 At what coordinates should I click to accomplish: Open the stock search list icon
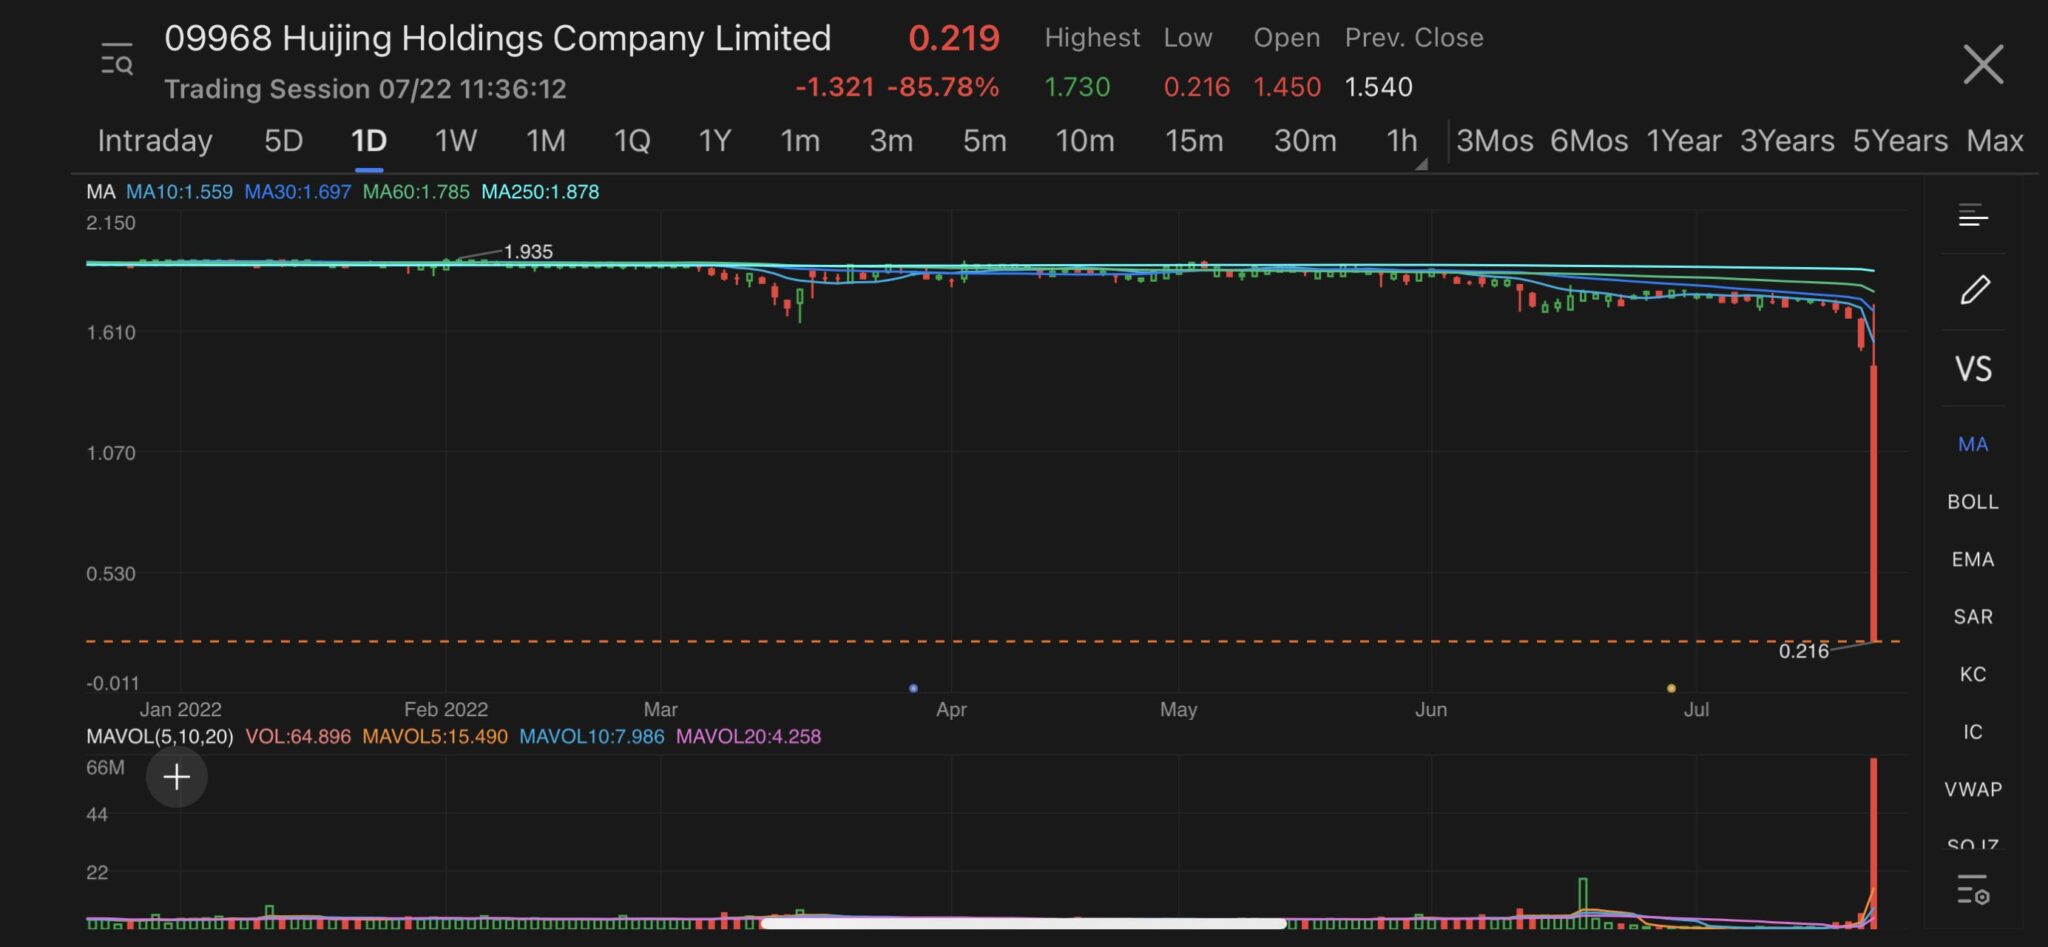tap(117, 62)
